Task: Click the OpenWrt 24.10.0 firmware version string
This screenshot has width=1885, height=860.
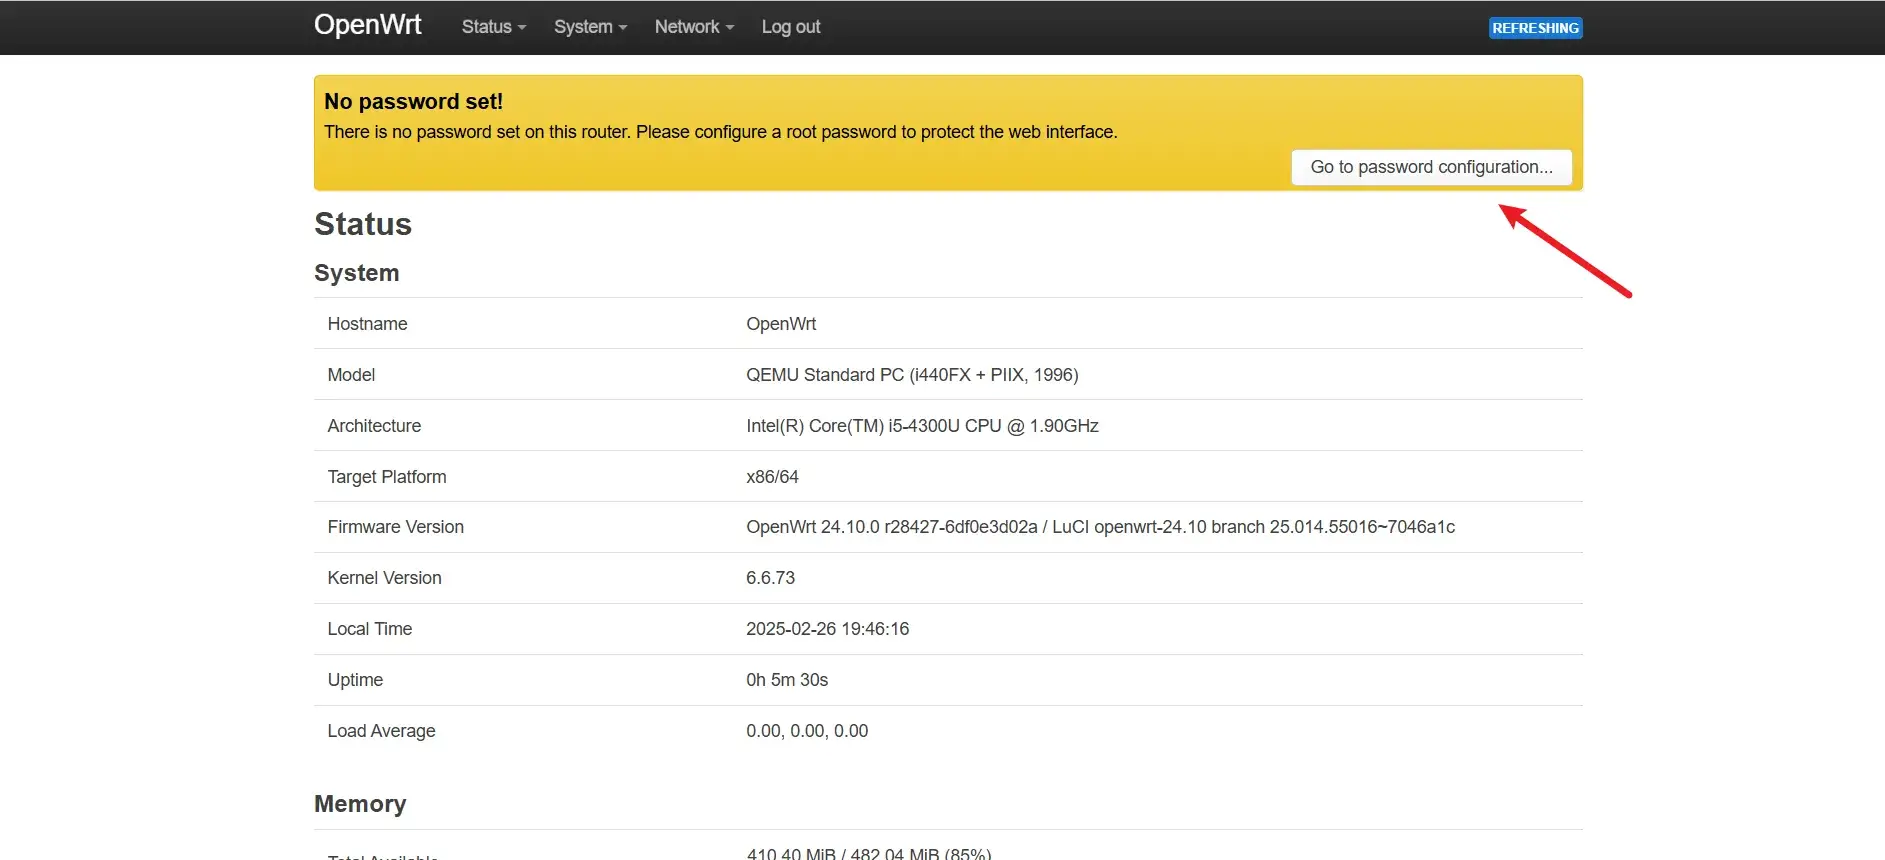Action: (x=1100, y=527)
